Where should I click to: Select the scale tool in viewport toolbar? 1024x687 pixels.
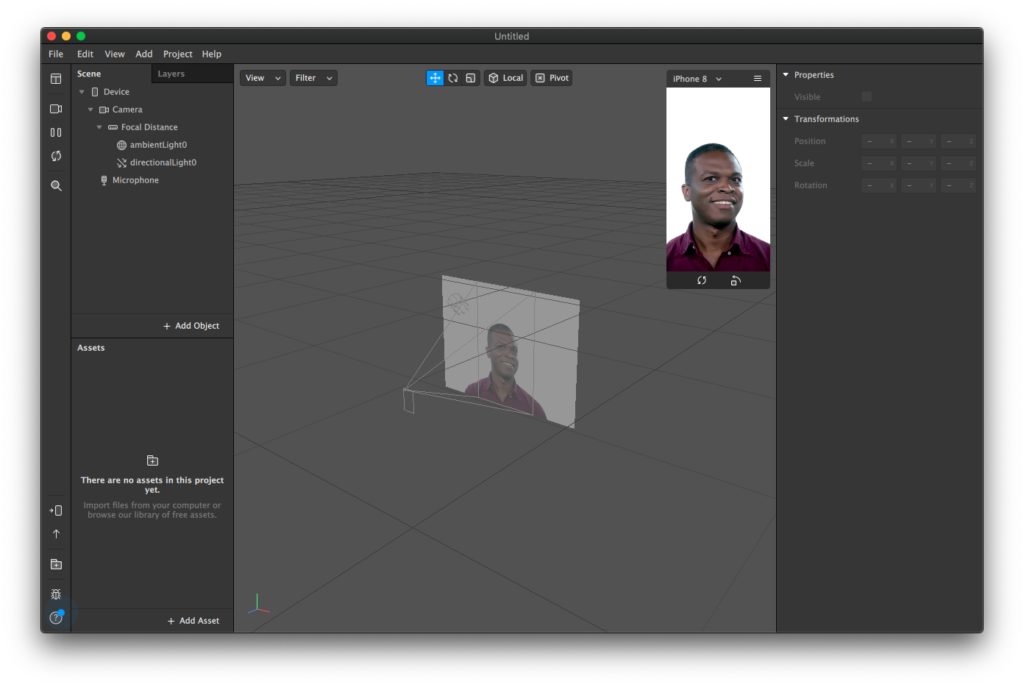pyautogui.click(x=470, y=78)
